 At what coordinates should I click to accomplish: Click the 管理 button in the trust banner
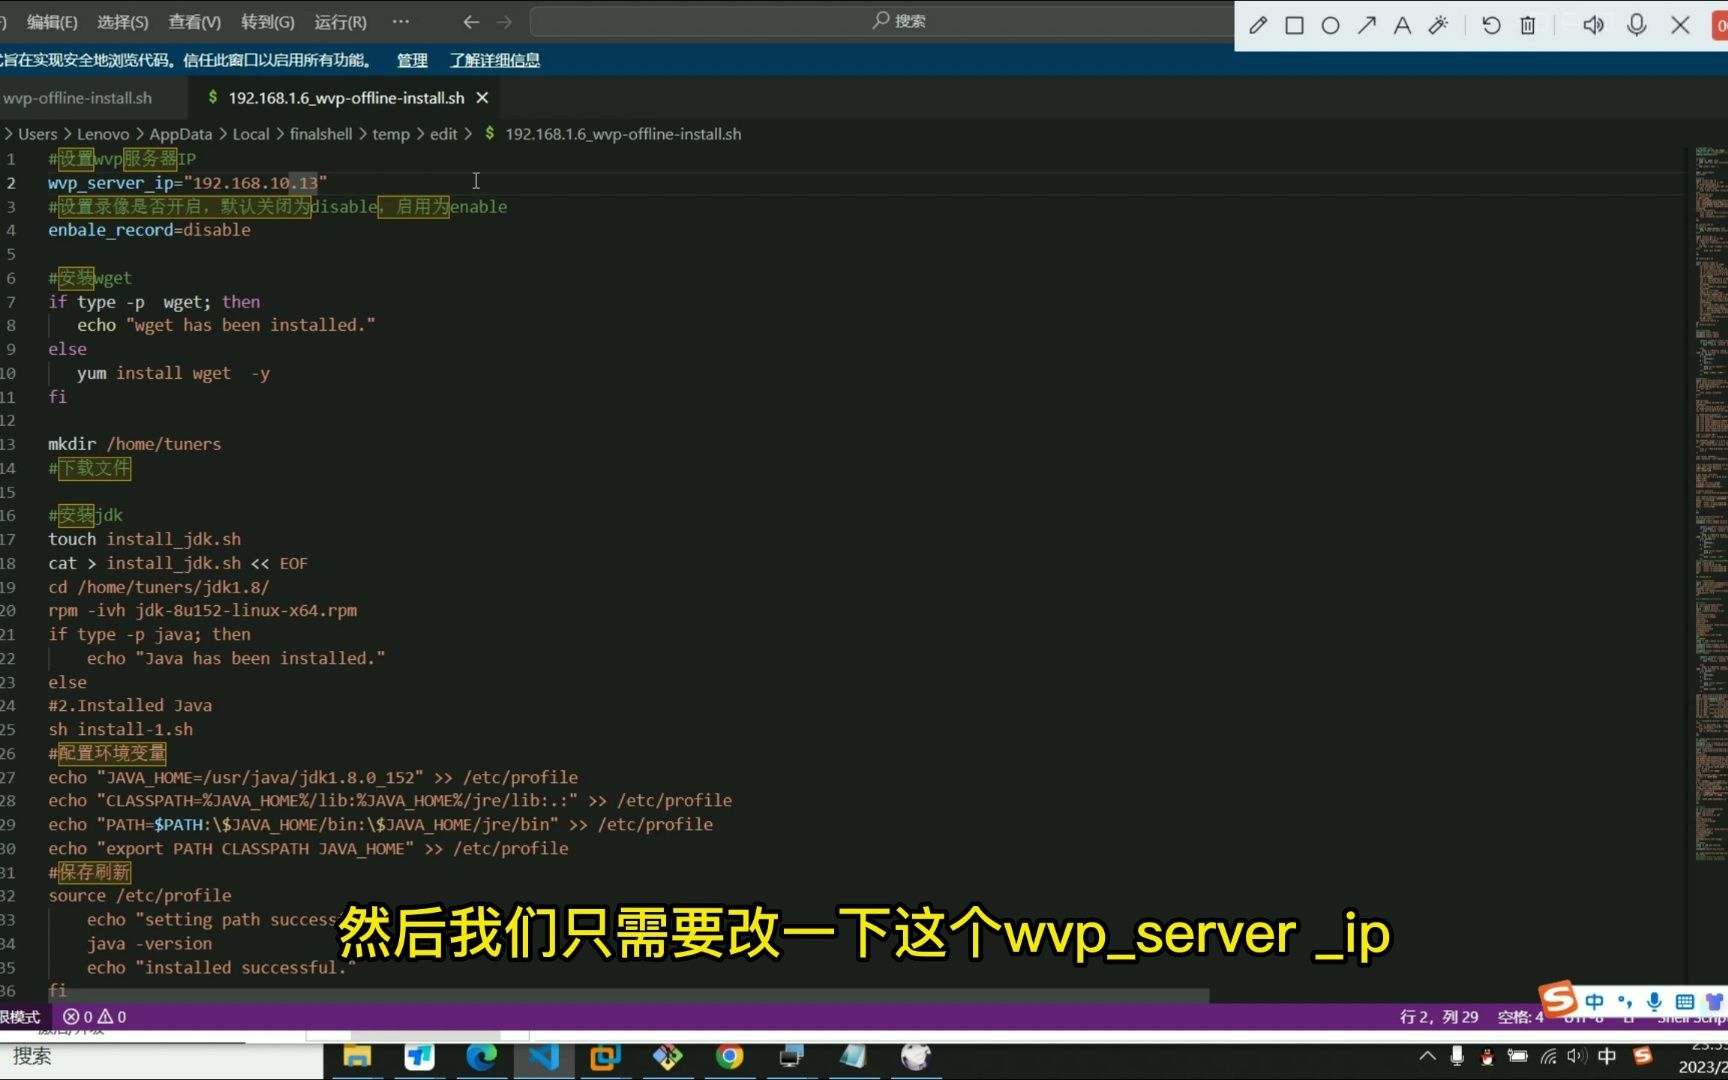pos(411,61)
